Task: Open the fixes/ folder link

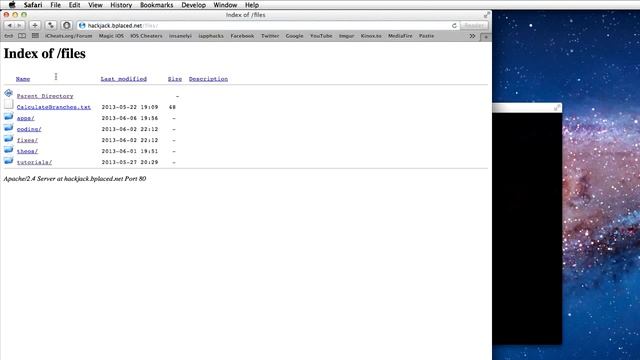Action: click(x=27, y=140)
